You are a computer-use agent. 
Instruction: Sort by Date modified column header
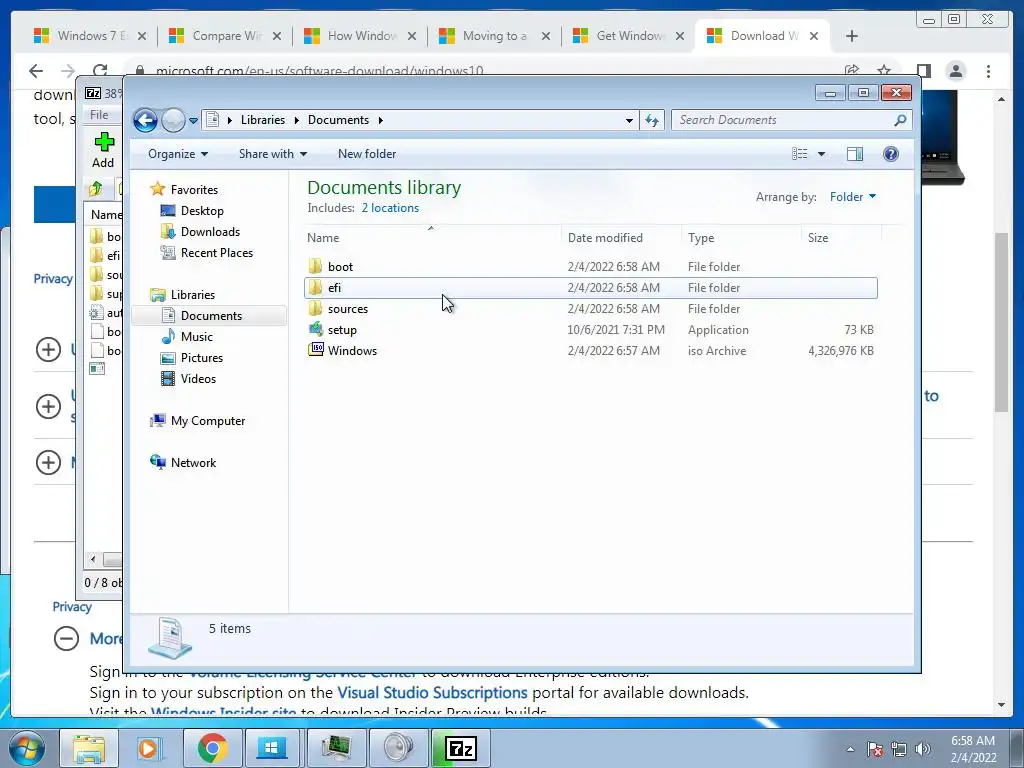[620, 238]
